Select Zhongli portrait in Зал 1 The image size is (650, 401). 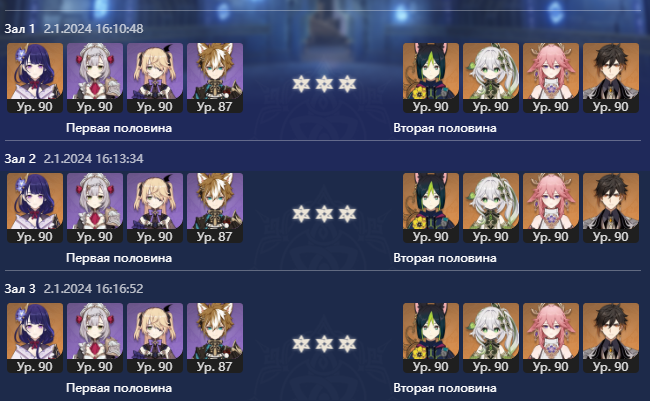[x=611, y=78]
